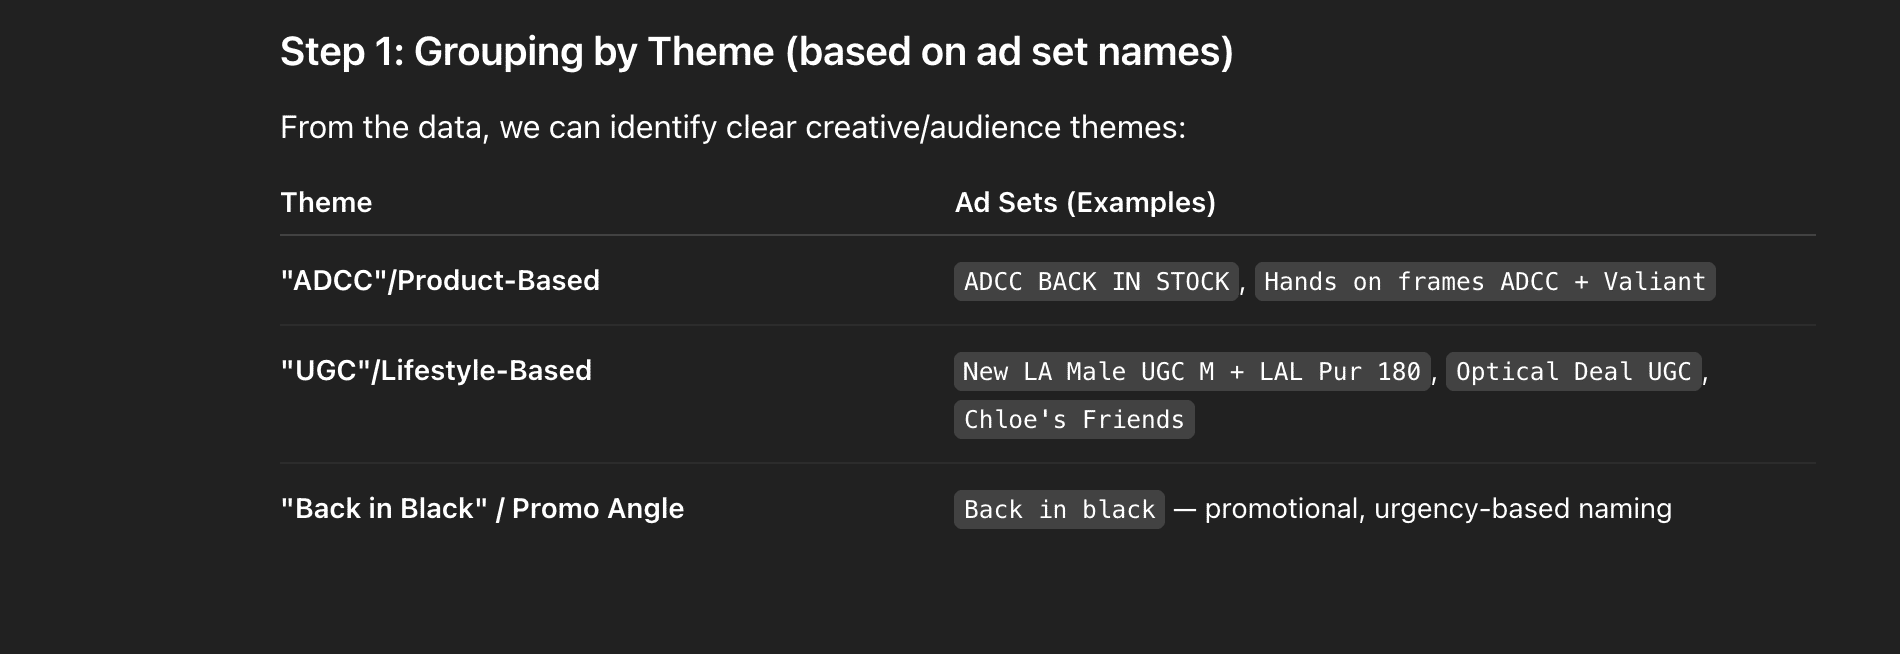Click the 'ADCC BACK IN STOCK' code tag

tap(1096, 282)
